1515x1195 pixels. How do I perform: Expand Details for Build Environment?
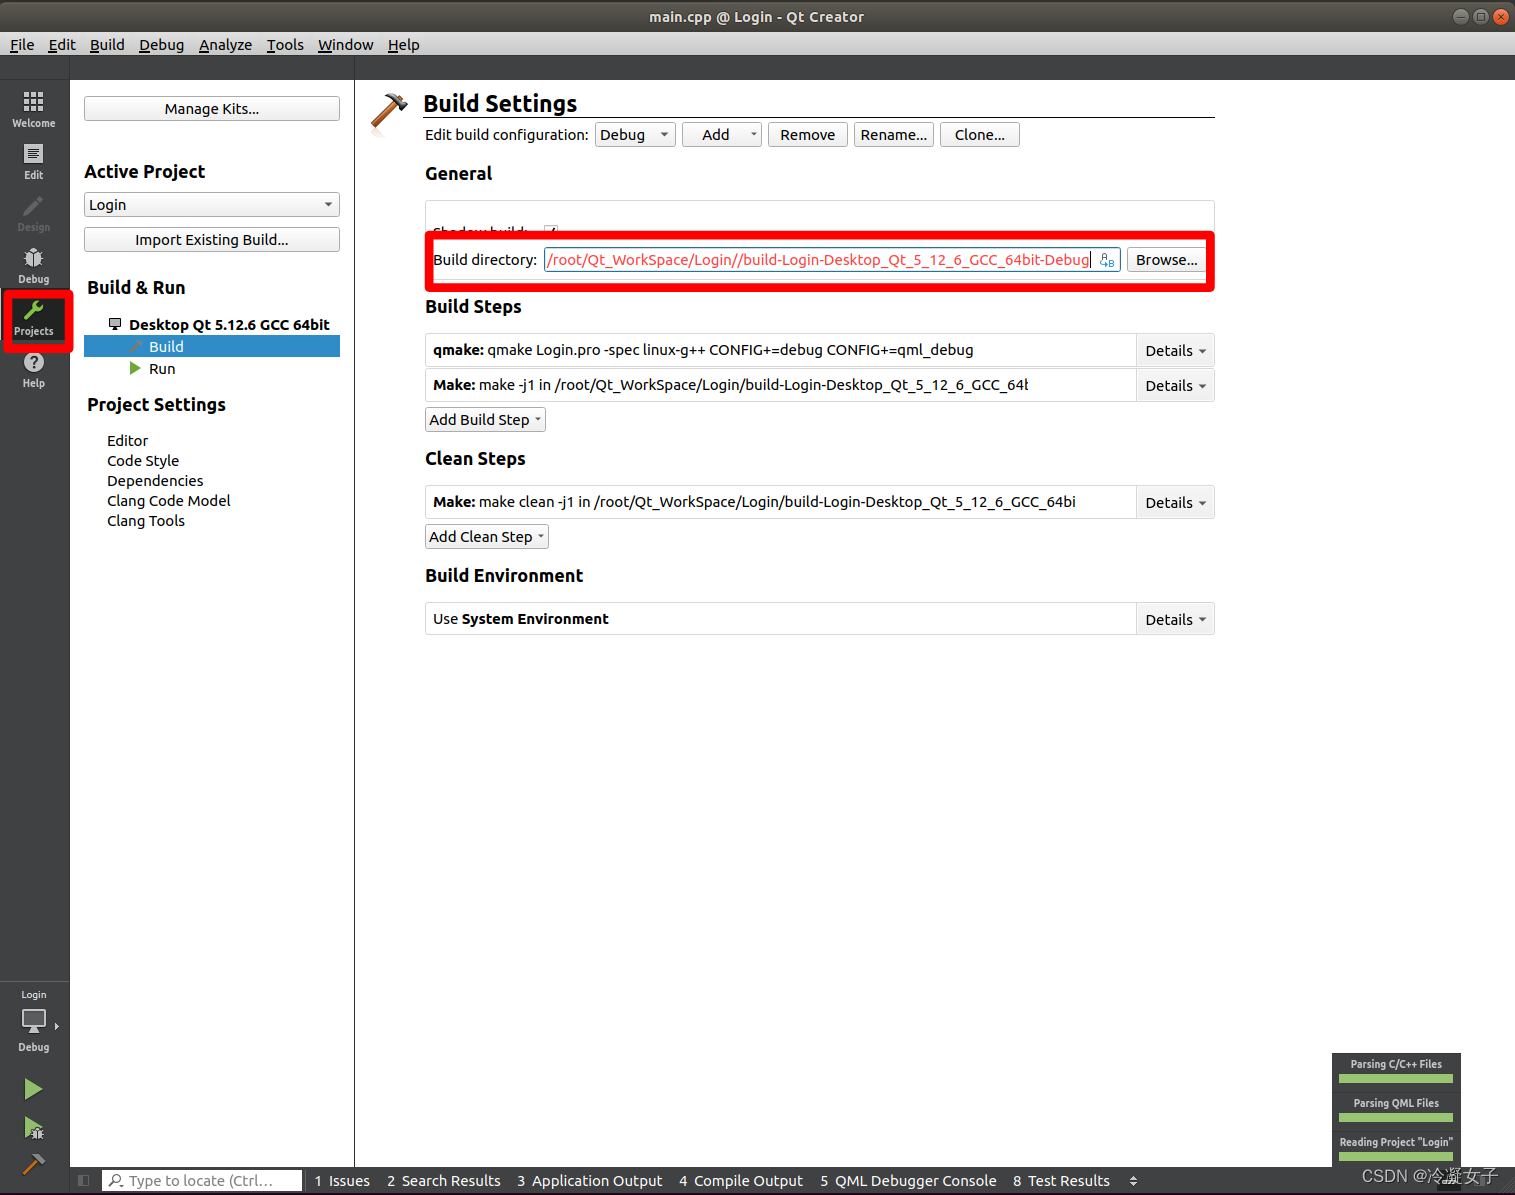1175,620
